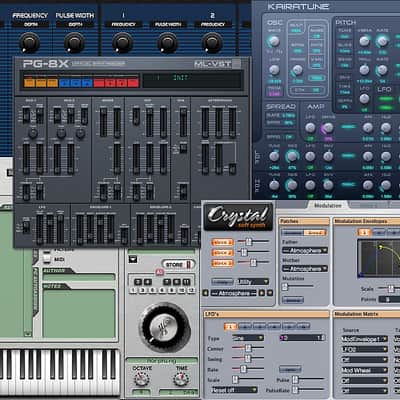
Task: Click the PITCH VIBRA knob in Kairatune
Action: coord(364,41)
